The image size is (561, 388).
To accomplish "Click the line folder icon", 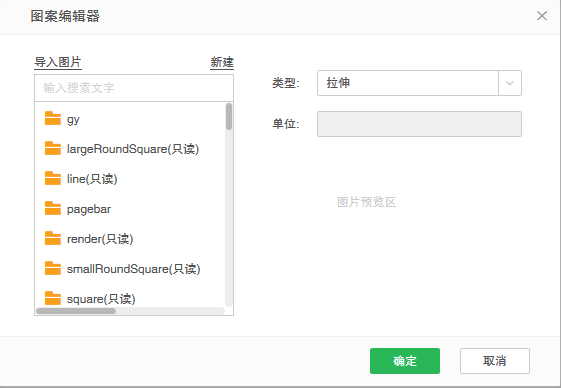I will [53, 178].
